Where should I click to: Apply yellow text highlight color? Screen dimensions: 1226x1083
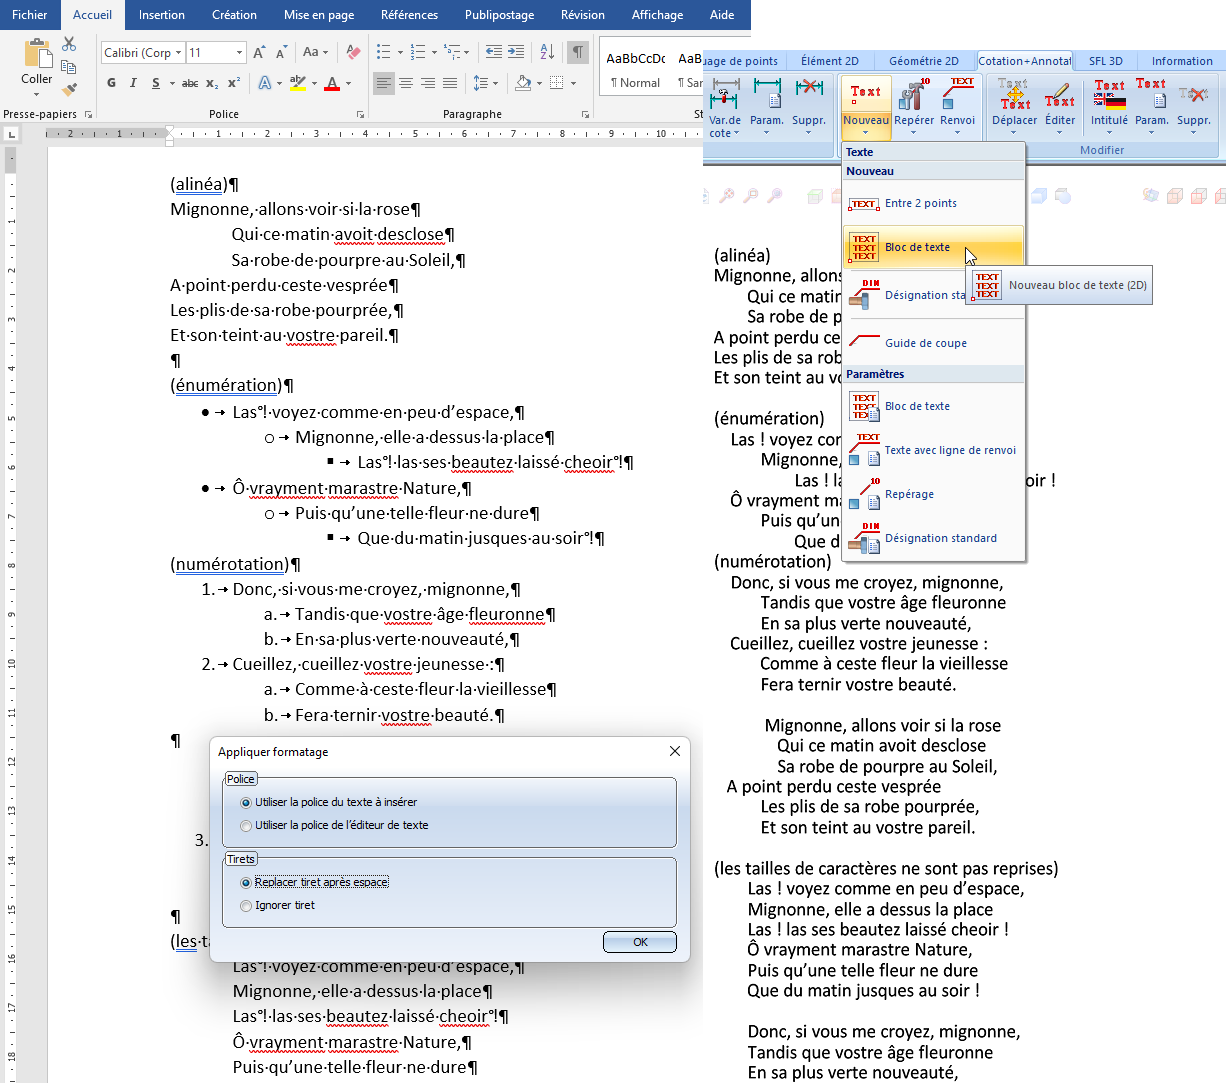click(x=296, y=83)
